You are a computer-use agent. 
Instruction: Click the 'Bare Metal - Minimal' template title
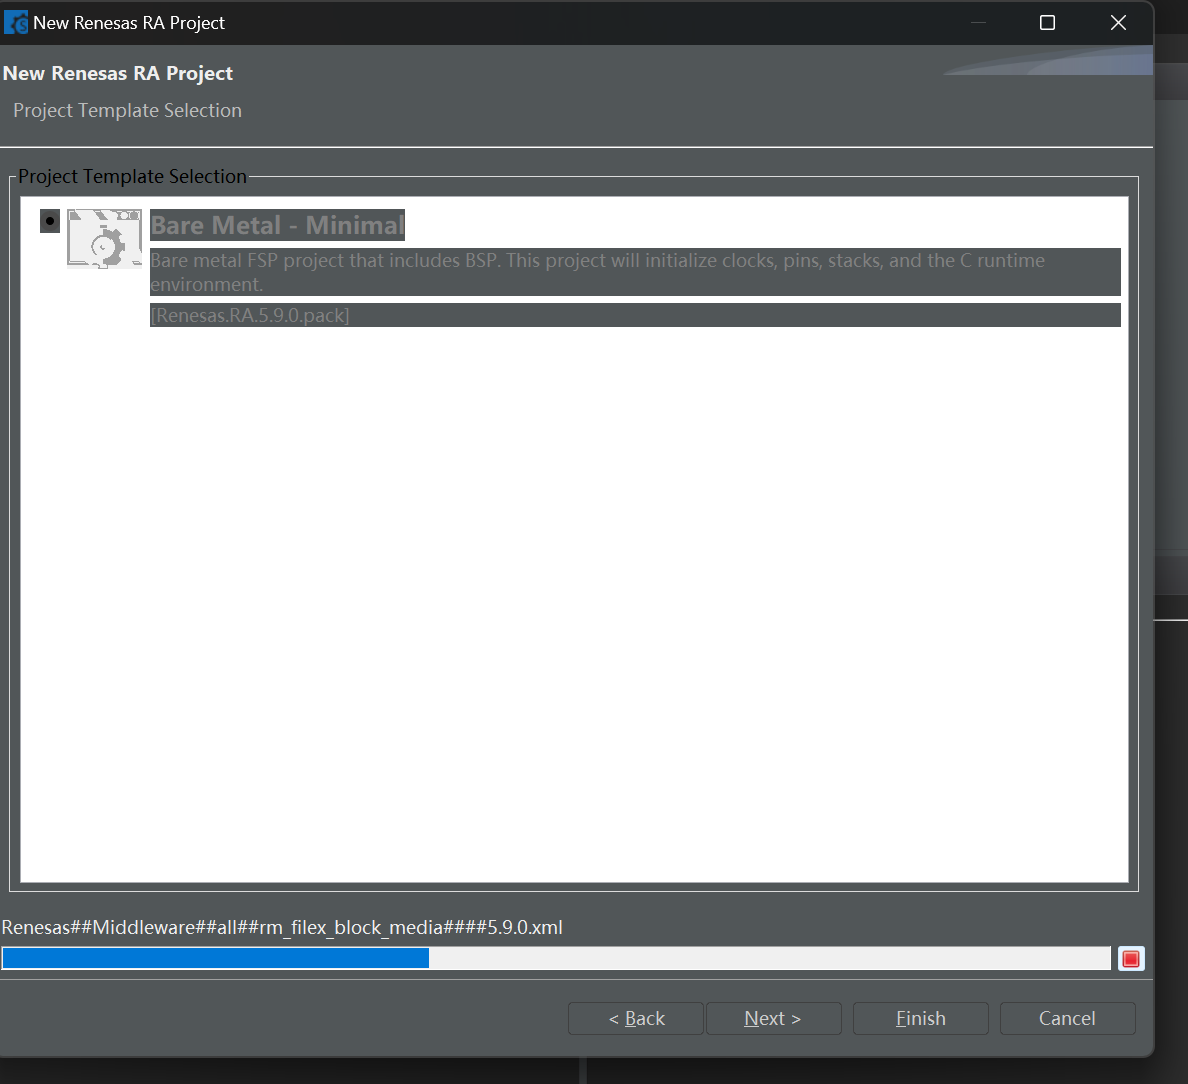(277, 225)
